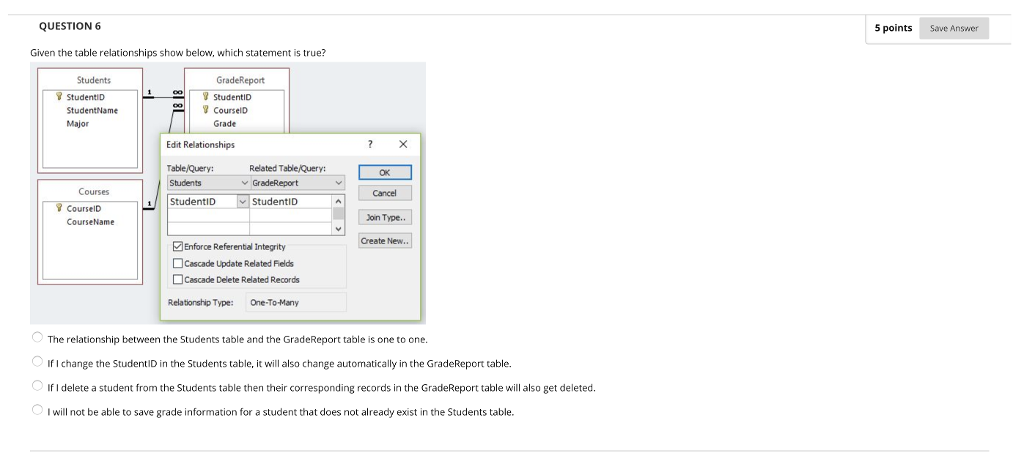Click the GradeReport table title
The height and width of the screenshot is (459, 1024).
[x=240, y=80]
